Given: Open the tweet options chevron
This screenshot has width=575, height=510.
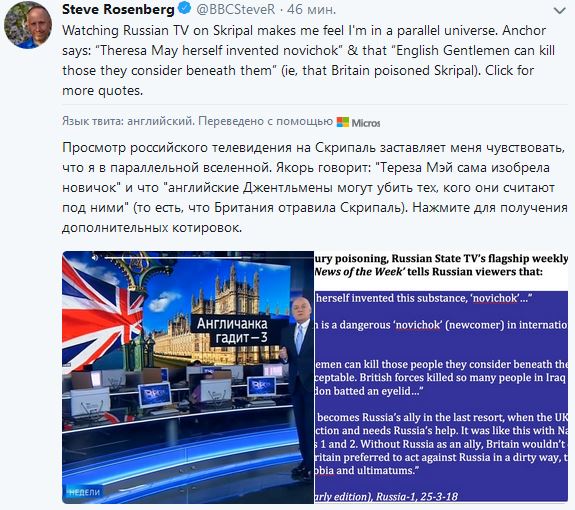Looking at the screenshot, I should (559, 11).
